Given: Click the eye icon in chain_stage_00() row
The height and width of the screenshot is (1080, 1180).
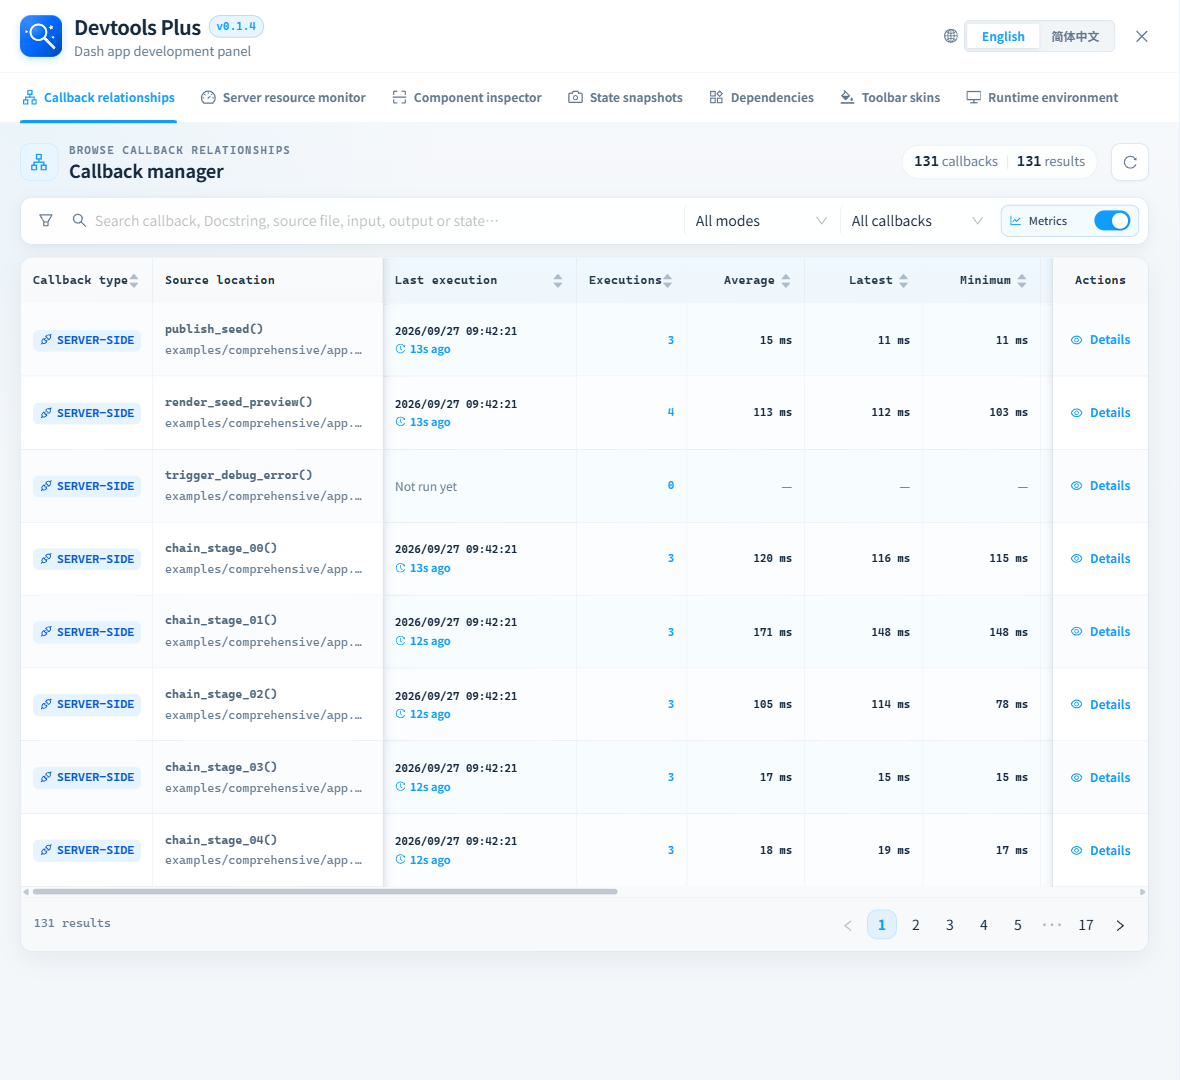Looking at the screenshot, I should pyautogui.click(x=1076, y=558).
